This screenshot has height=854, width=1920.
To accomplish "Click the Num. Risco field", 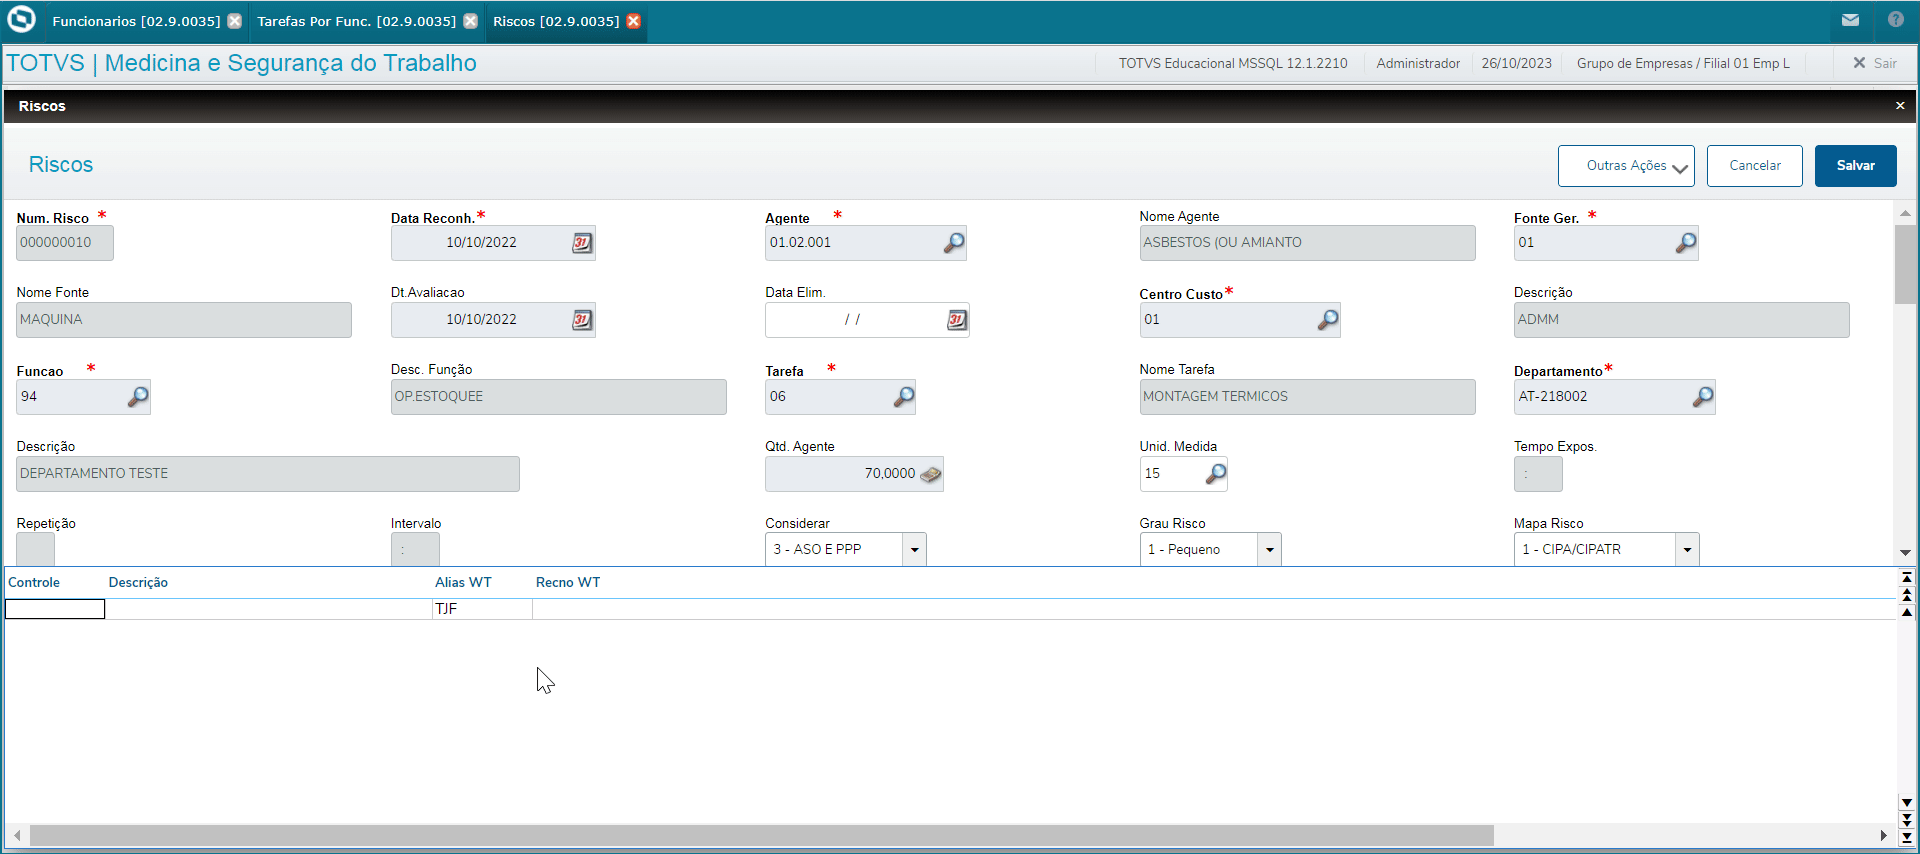I will [65, 243].
